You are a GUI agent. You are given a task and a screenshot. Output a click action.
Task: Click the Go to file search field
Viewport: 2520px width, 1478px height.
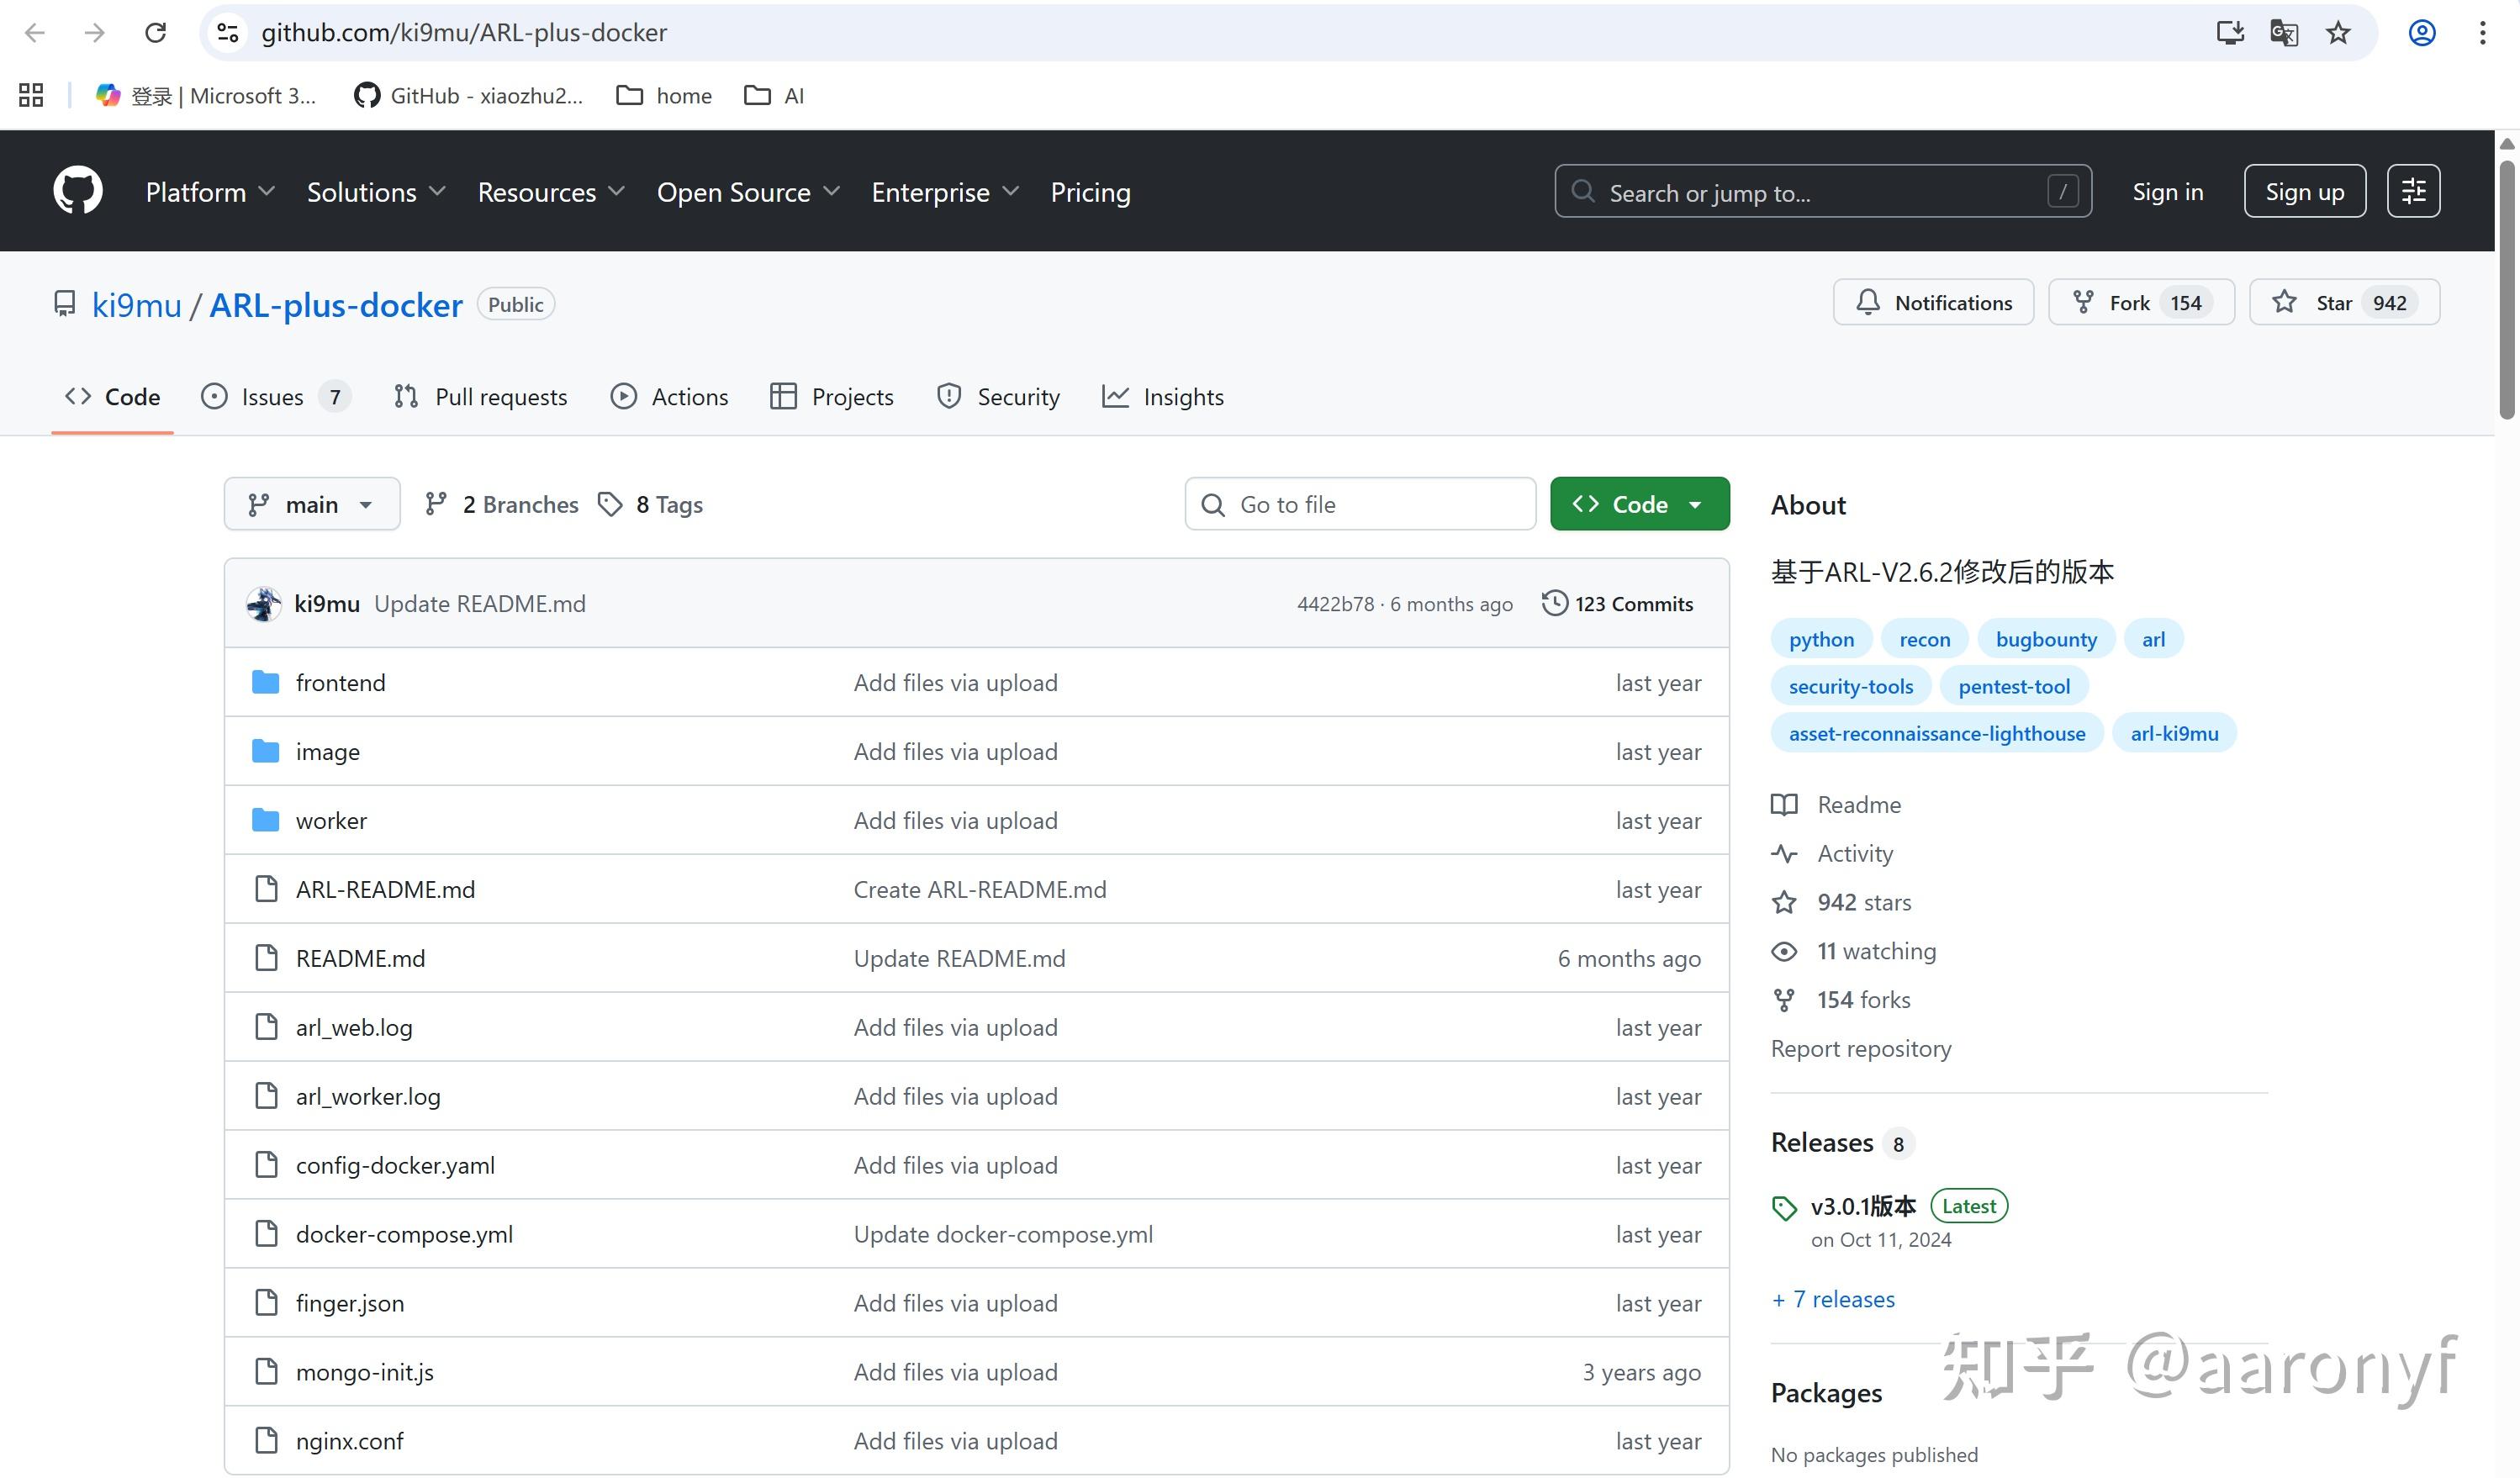[x=1360, y=505]
